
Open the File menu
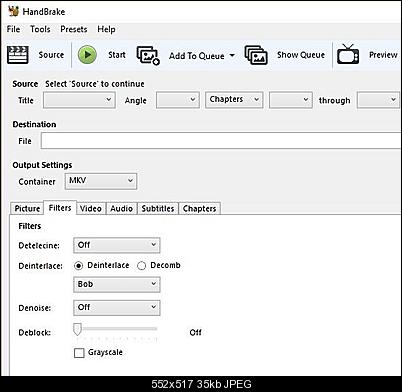(x=13, y=29)
